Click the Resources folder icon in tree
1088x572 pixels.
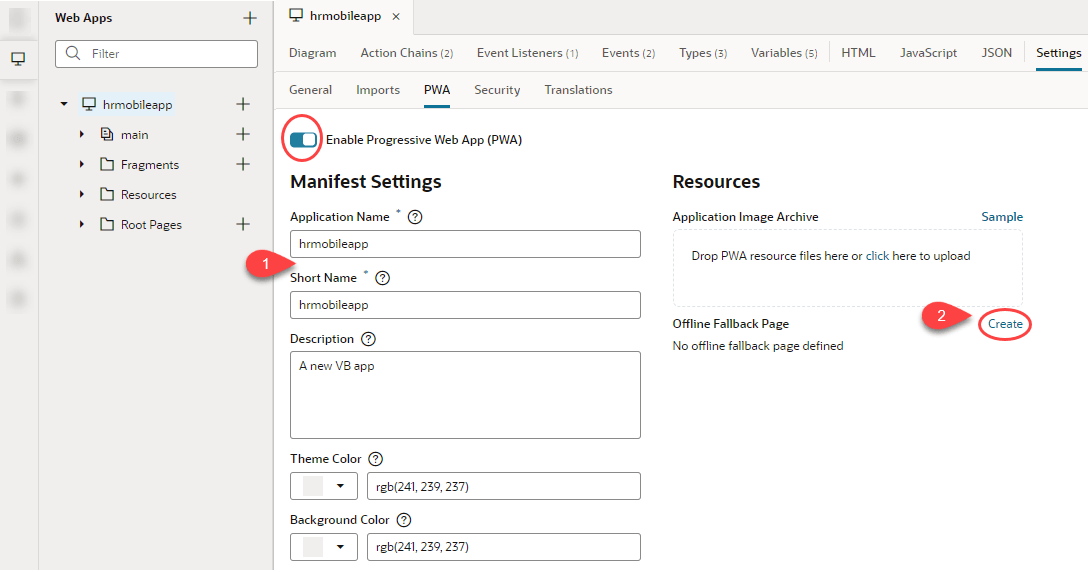[107, 194]
